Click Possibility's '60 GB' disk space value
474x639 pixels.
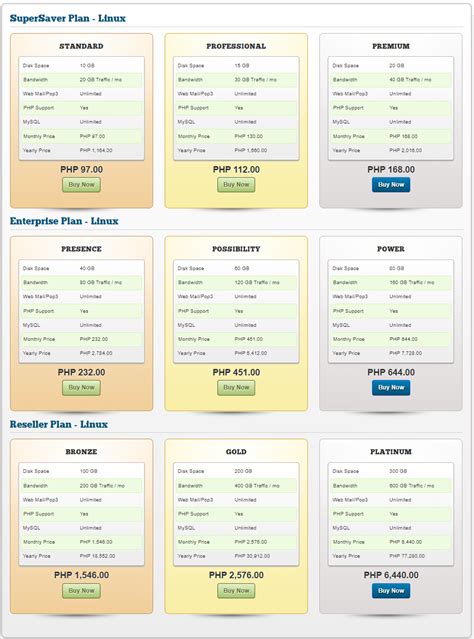[x=242, y=269]
